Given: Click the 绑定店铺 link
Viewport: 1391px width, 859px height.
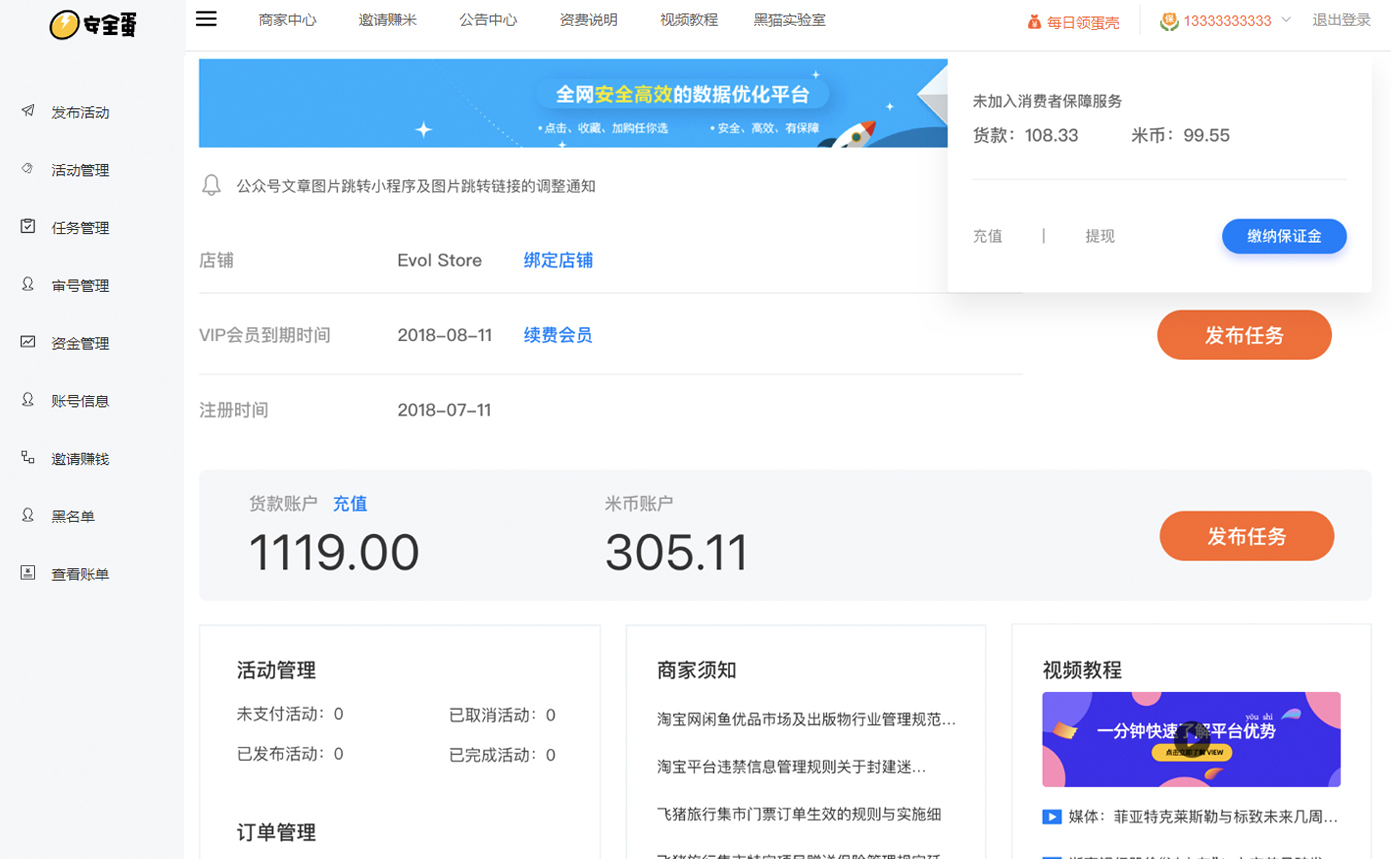Looking at the screenshot, I should tap(558, 260).
